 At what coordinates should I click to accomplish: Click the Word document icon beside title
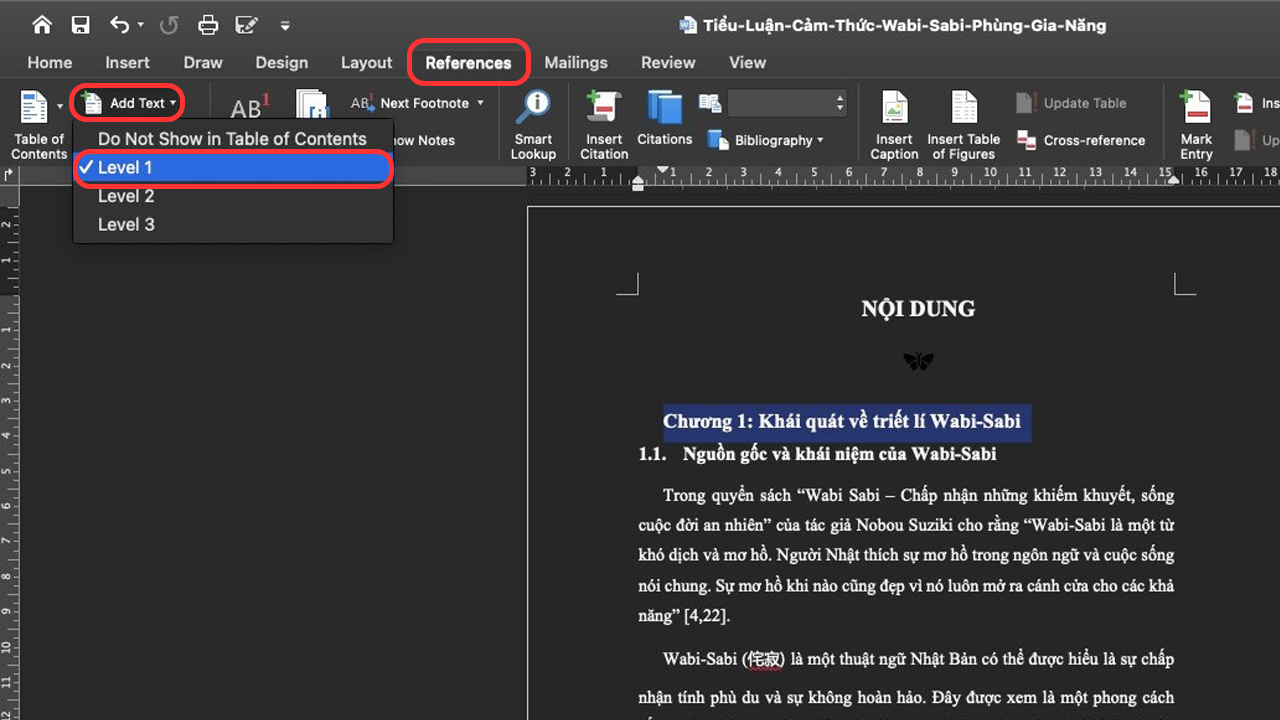tap(688, 25)
